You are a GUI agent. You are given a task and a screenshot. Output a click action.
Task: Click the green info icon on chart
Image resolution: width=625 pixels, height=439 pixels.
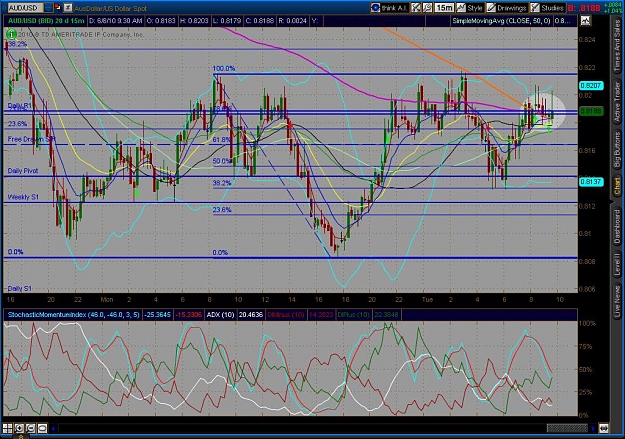point(11,34)
